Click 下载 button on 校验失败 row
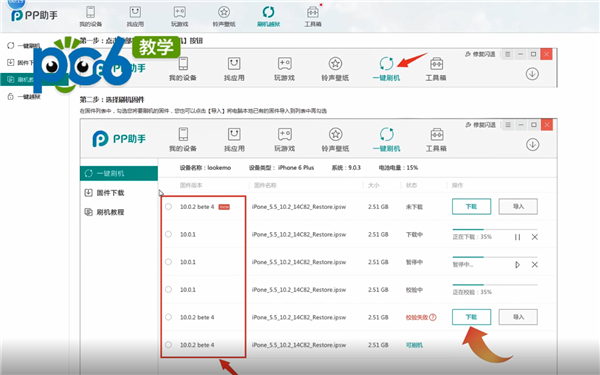Image resolution: width=600 pixels, height=375 pixels. point(471,317)
